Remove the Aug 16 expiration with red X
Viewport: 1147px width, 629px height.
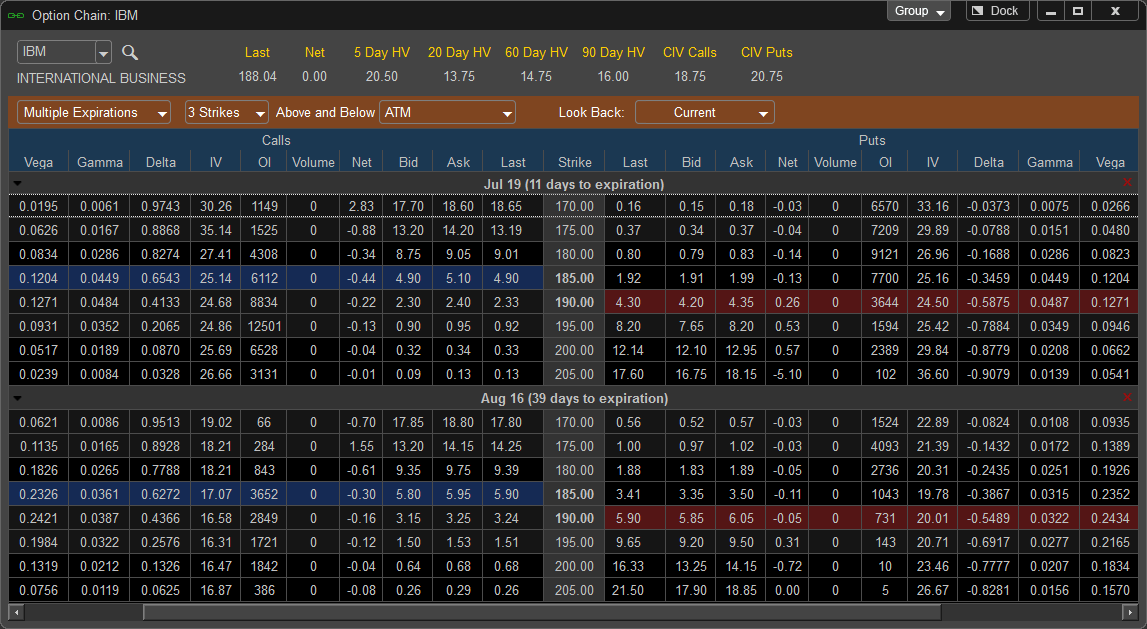click(1127, 397)
